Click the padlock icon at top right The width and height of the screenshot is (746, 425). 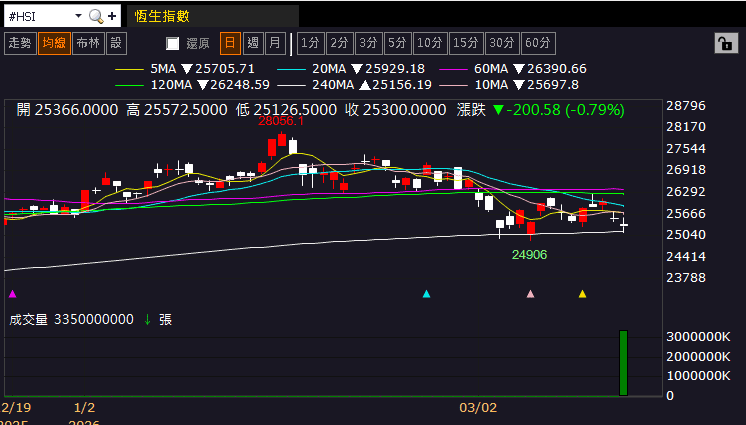point(723,43)
